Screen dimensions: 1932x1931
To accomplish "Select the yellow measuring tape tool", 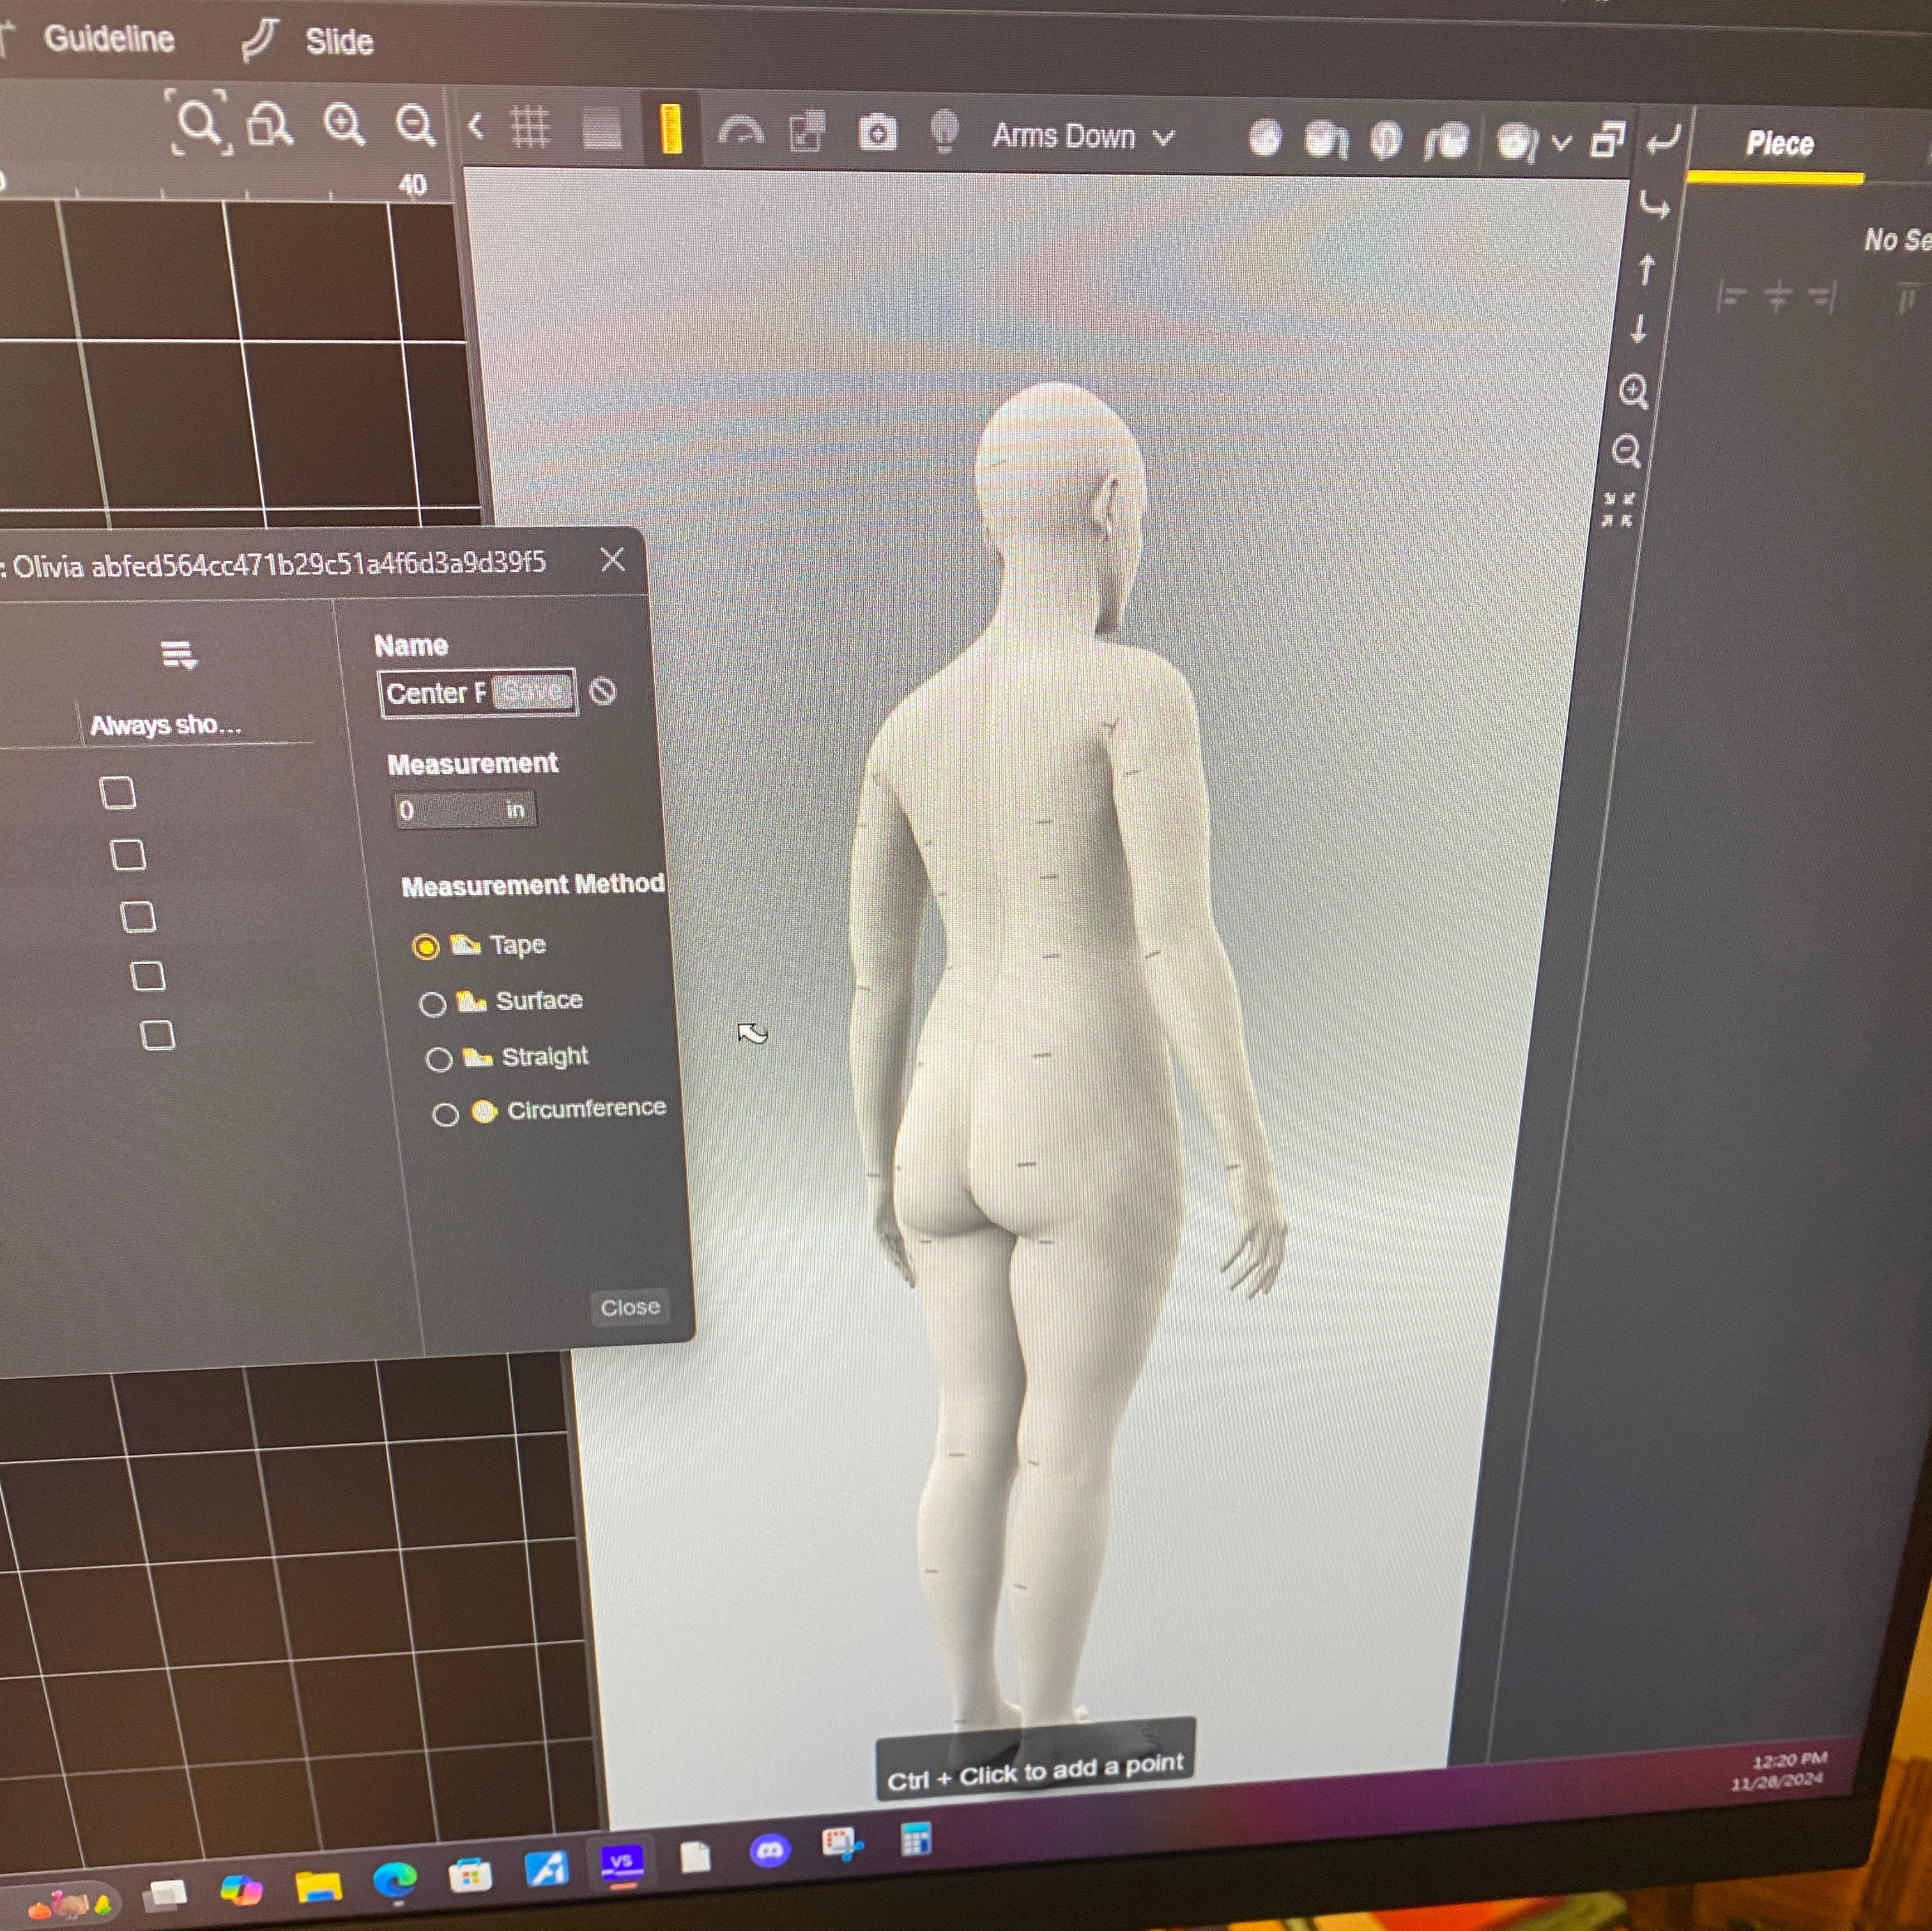I will click(671, 130).
